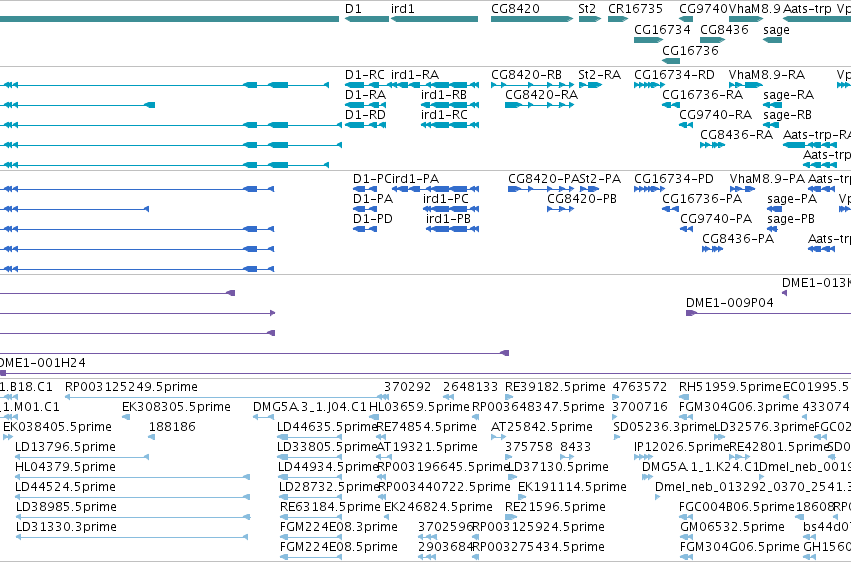The image size is (851, 562).
Task: Click the DME1-009P04 BAC clone label
Action: click(729, 303)
